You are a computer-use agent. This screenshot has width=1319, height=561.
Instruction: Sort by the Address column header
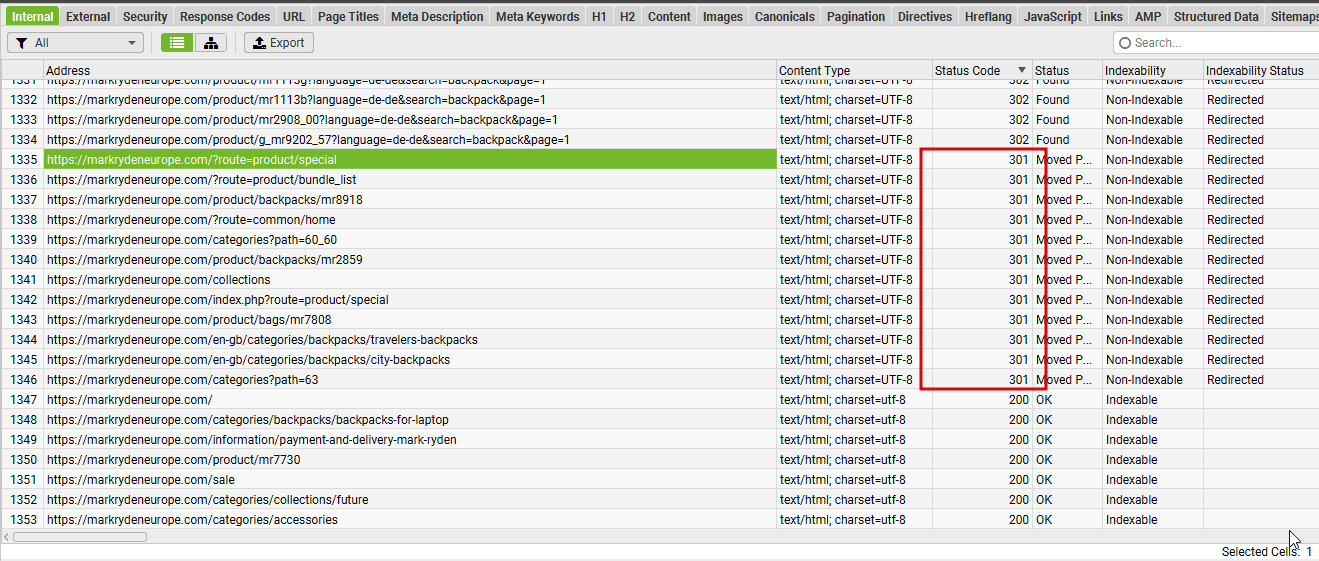point(410,70)
